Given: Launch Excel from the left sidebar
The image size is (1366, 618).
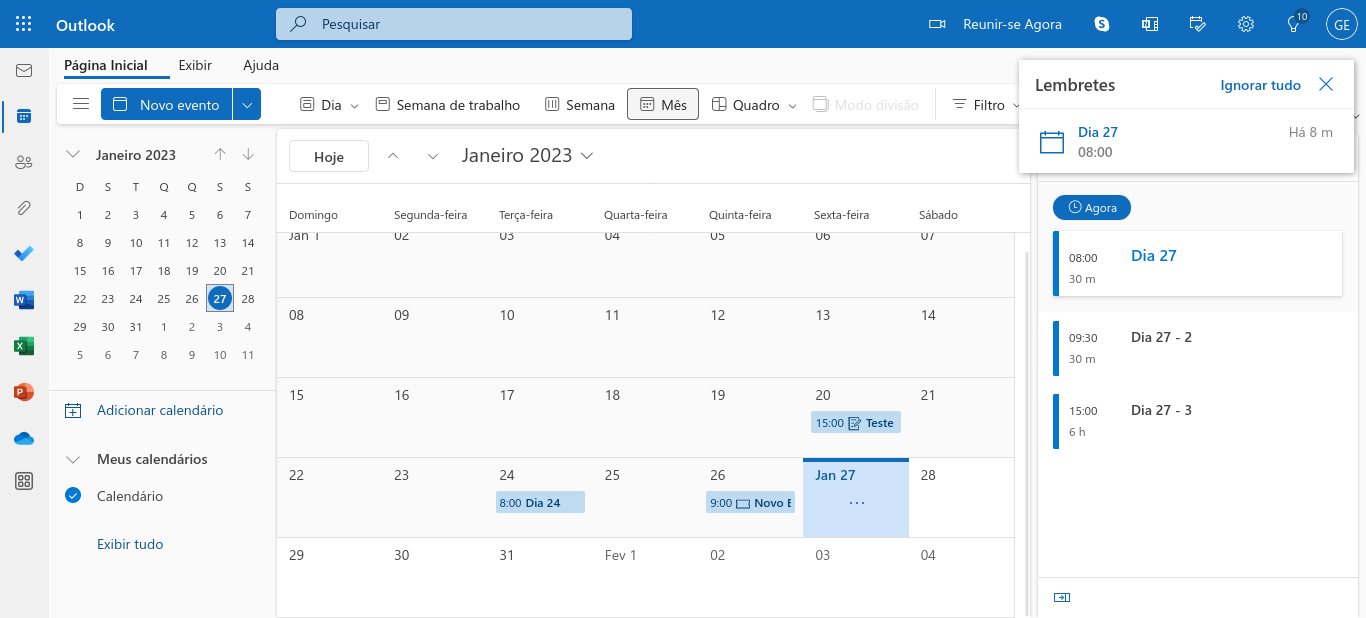Looking at the screenshot, I should pos(24,346).
